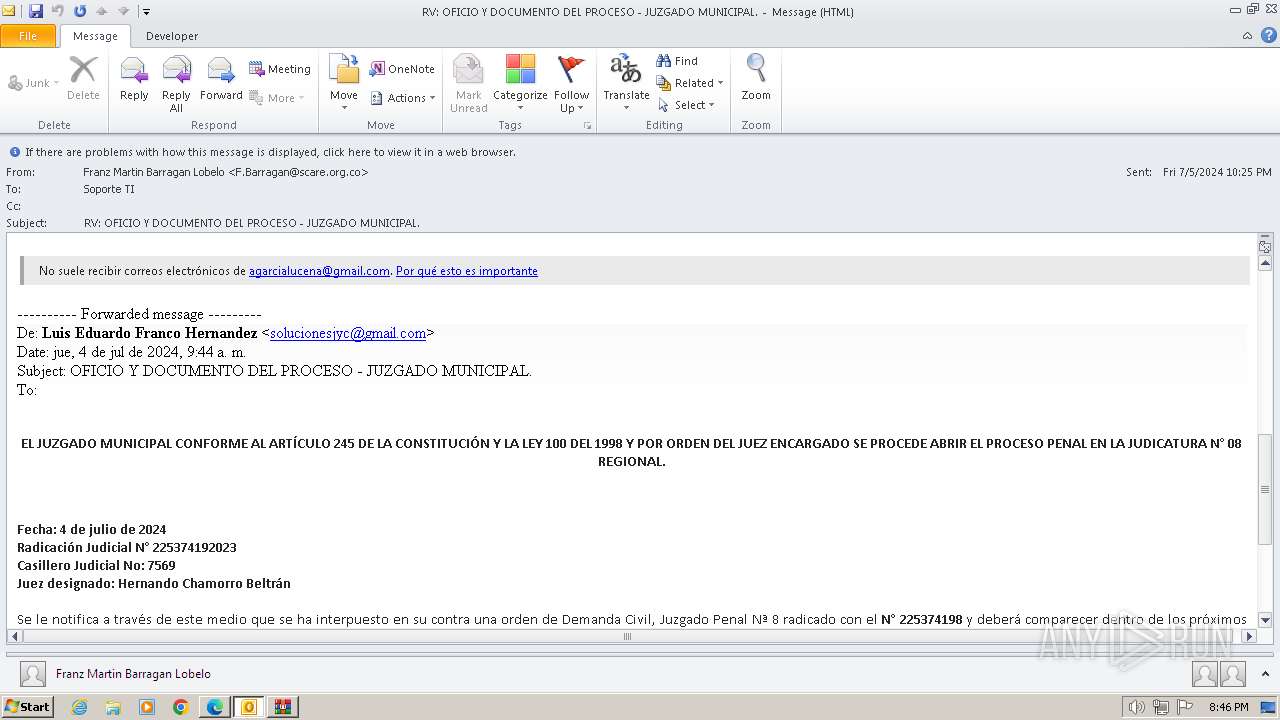Click sender name Franz Martin Barragan Lobelo
1280x720 pixels.
coord(225,172)
